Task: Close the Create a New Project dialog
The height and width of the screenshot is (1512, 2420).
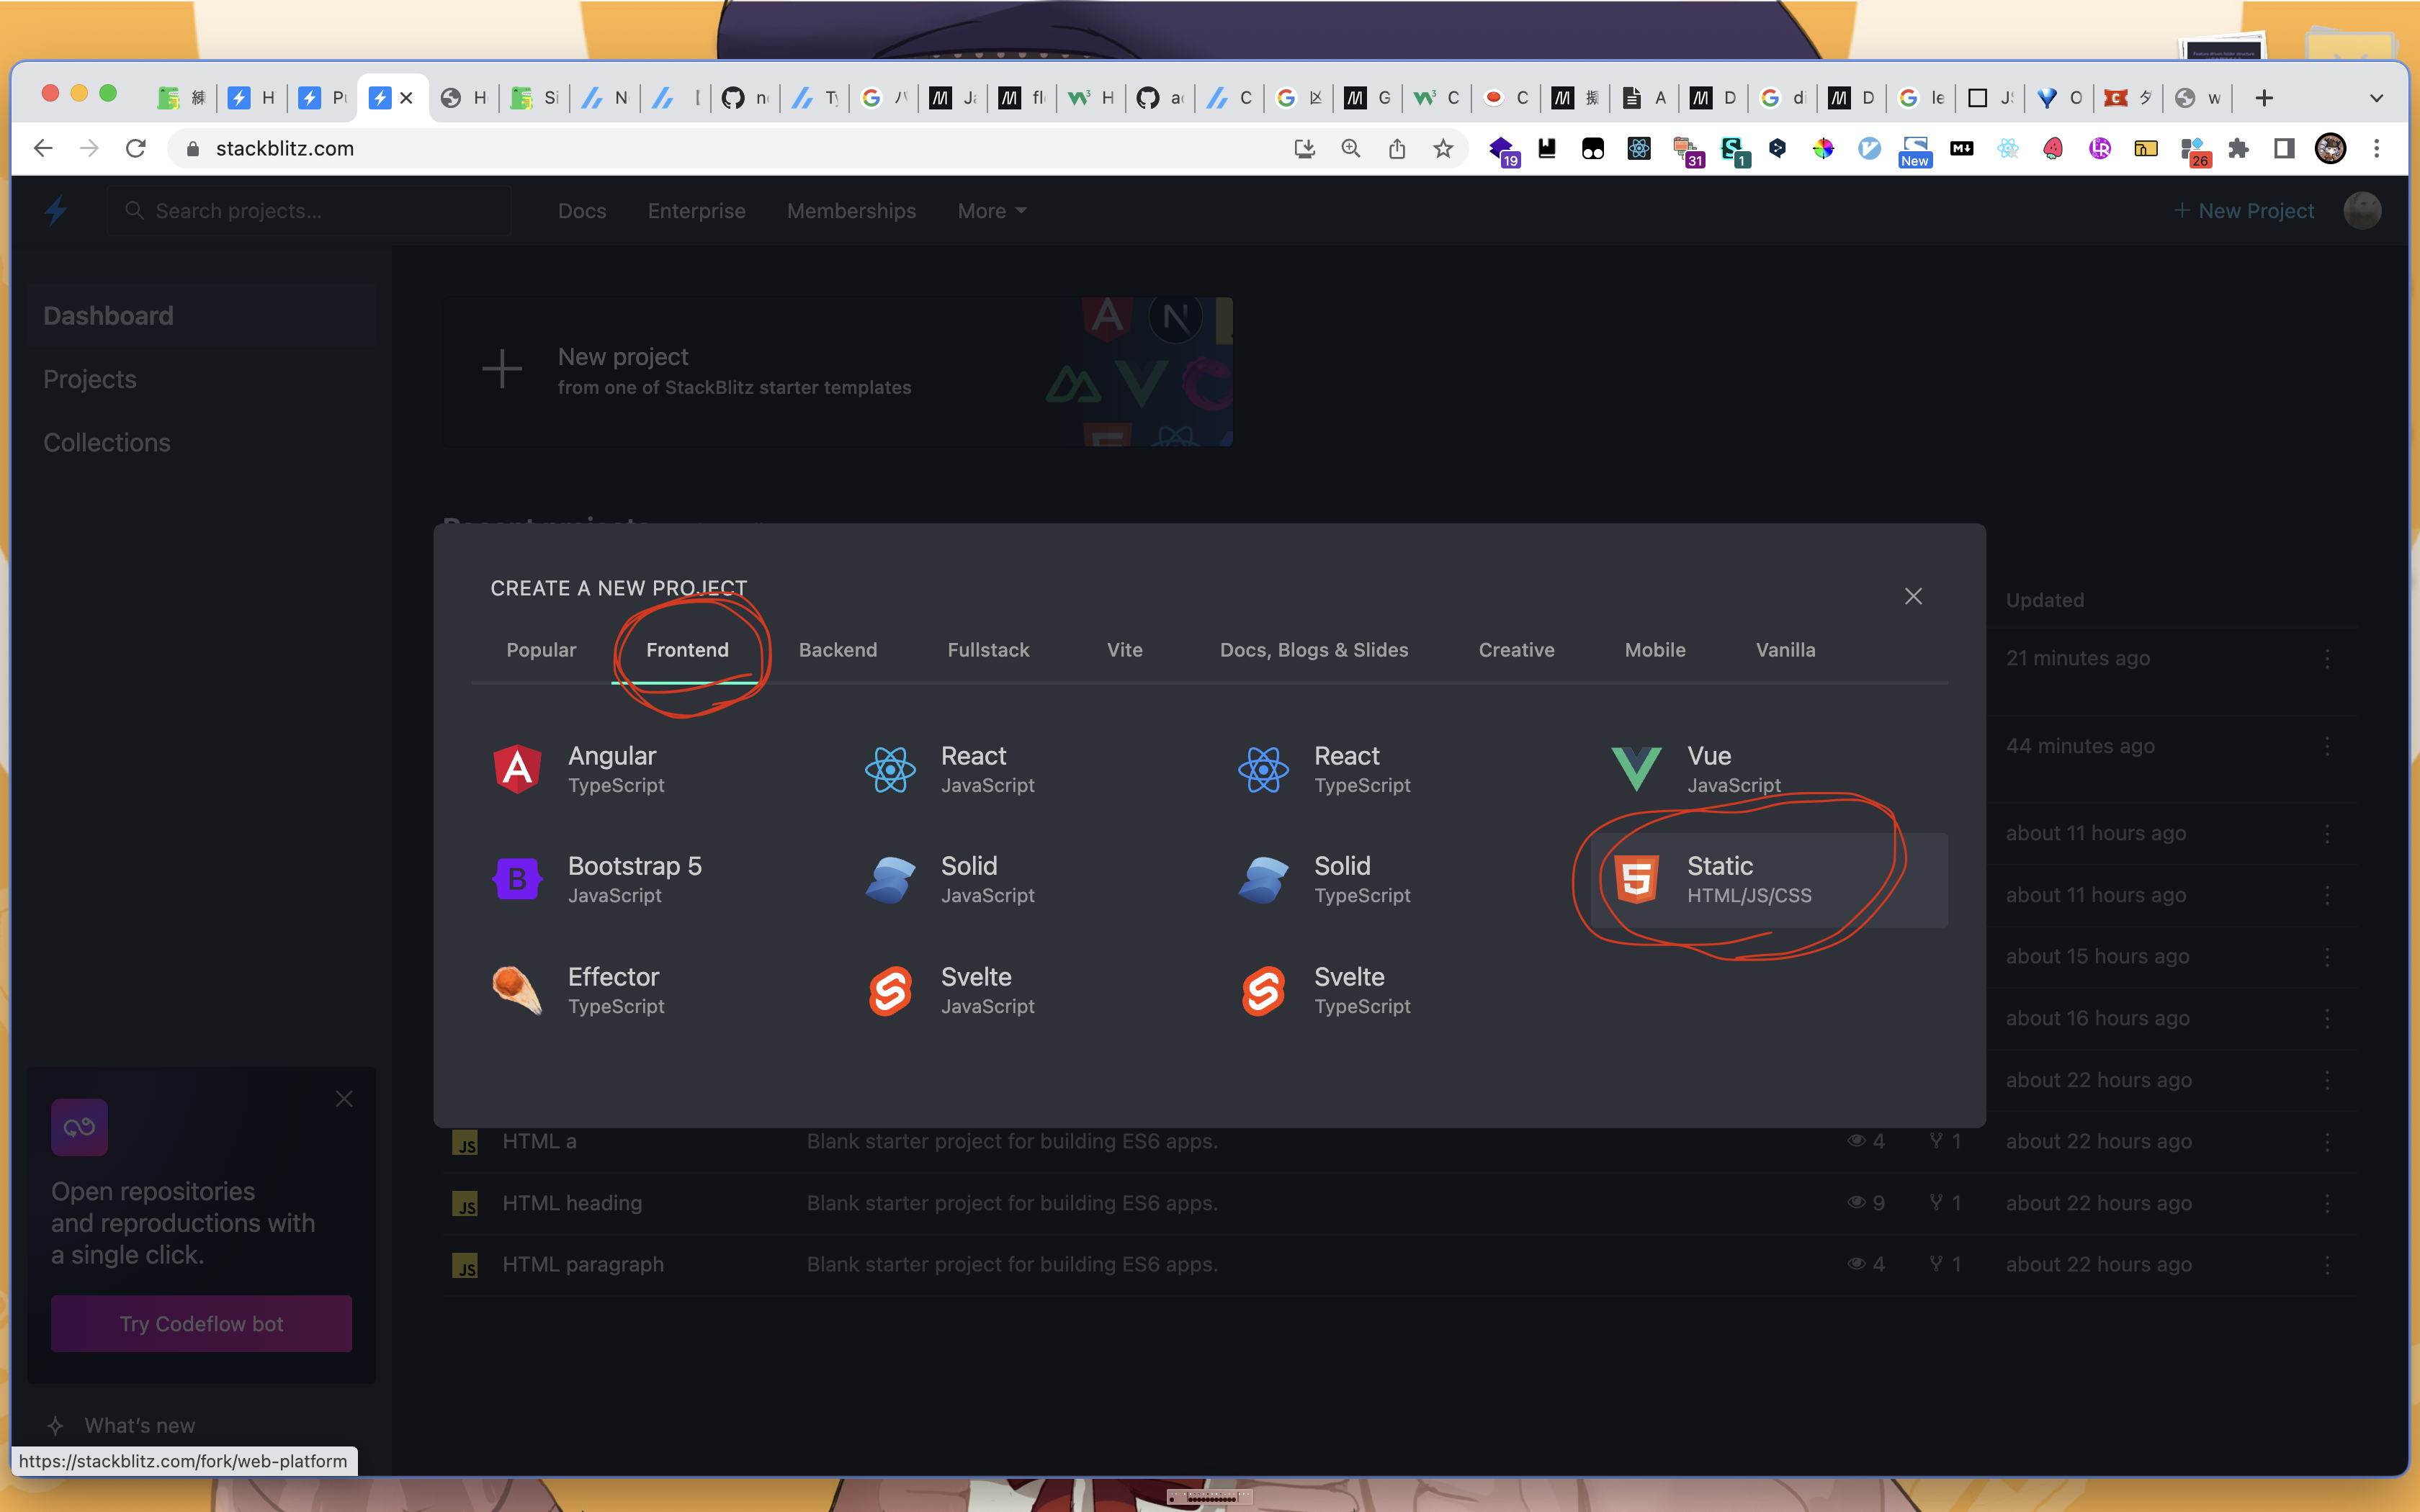Action: [x=1913, y=596]
